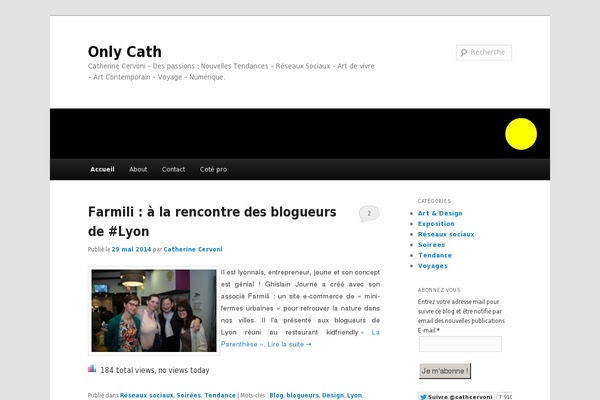Click Tendance under Publié dans
Viewport: 600px width, 400px height.
point(220,395)
